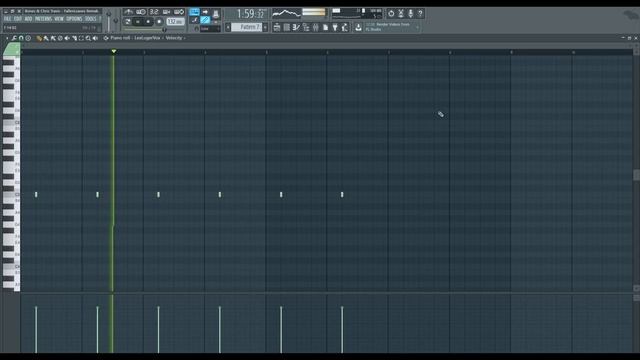This screenshot has height=360, width=640.
Task: Open the playlist view from shortcut icons
Action: [277, 27]
